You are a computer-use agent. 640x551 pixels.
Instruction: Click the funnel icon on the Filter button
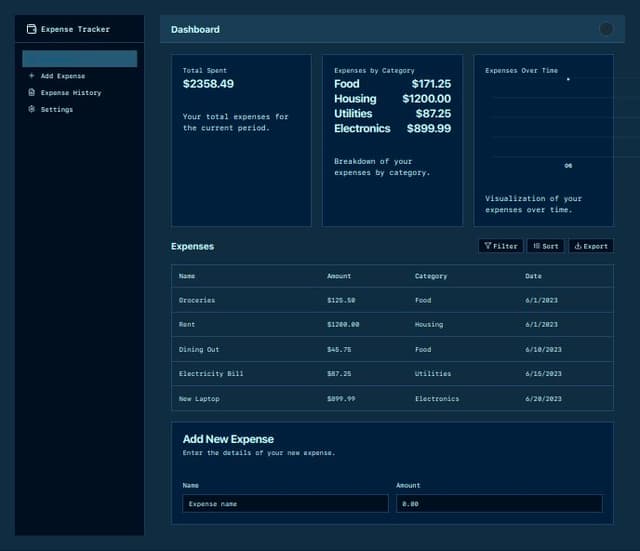487,246
